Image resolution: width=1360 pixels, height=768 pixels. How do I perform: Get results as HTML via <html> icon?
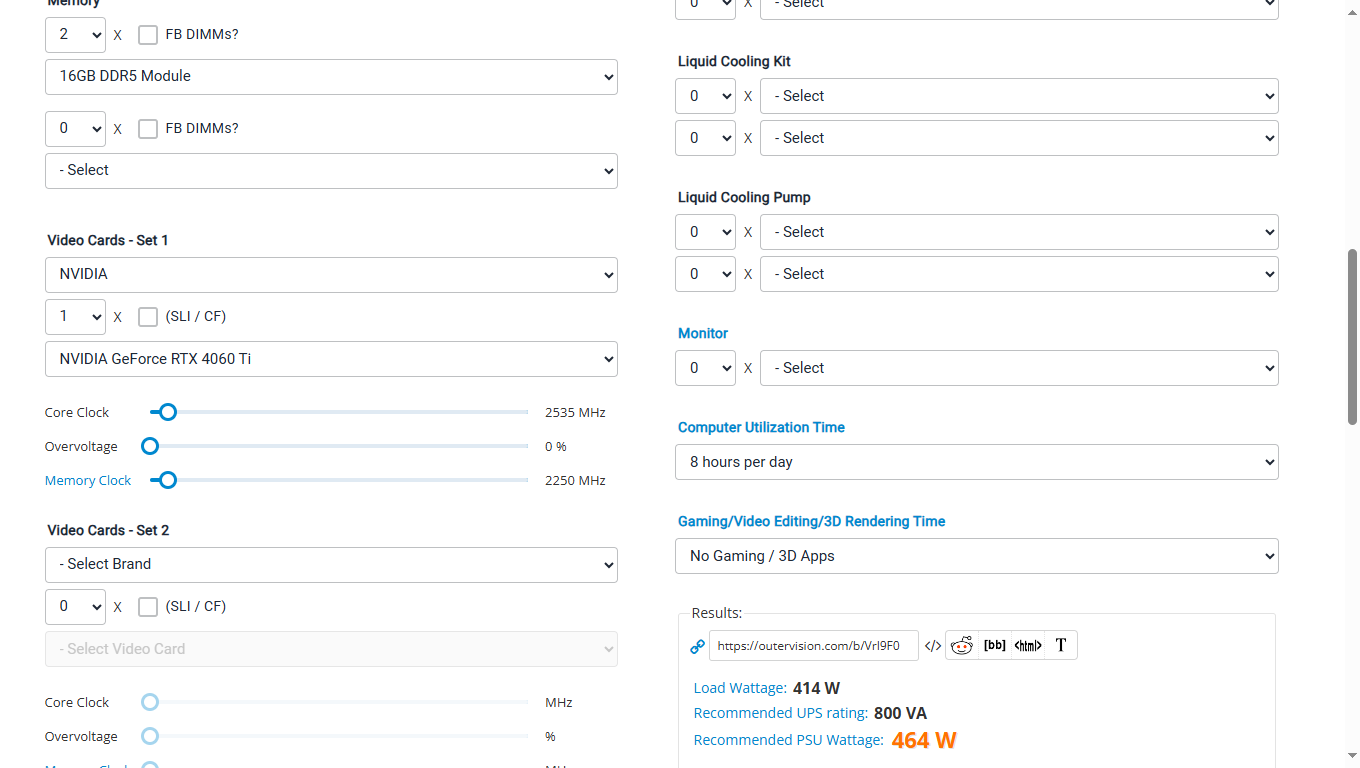click(1028, 646)
